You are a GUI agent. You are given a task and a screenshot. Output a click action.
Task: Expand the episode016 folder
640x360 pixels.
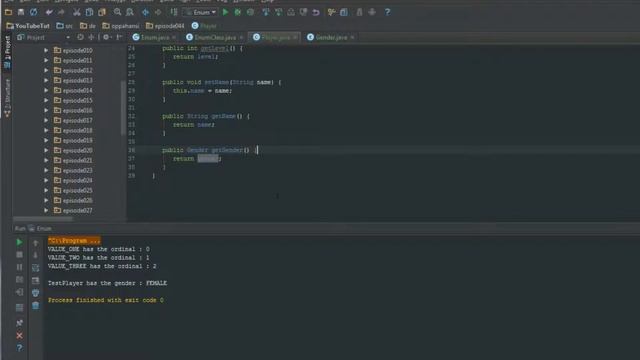point(46,110)
